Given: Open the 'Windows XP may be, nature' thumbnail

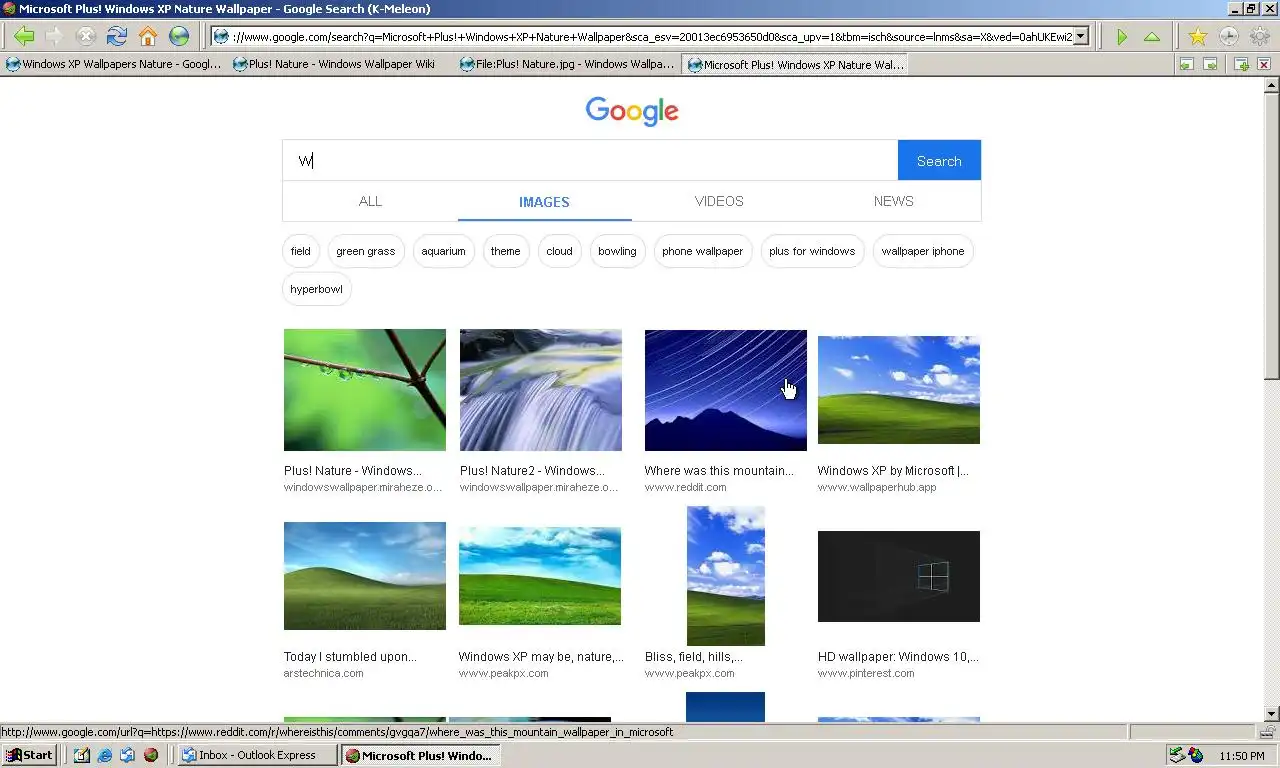Looking at the screenshot, I should (540, 576).
